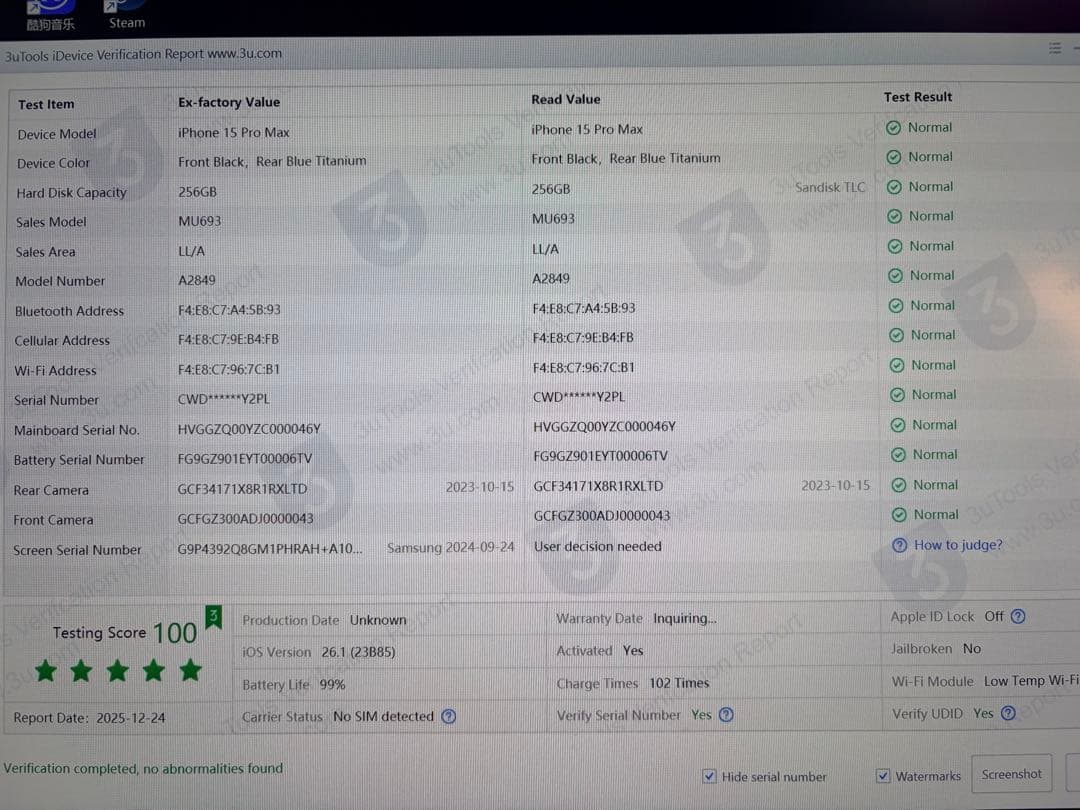Click the Normal check icon for Front Camera
The image size is (1080, 810).
(x=899, y=515)
